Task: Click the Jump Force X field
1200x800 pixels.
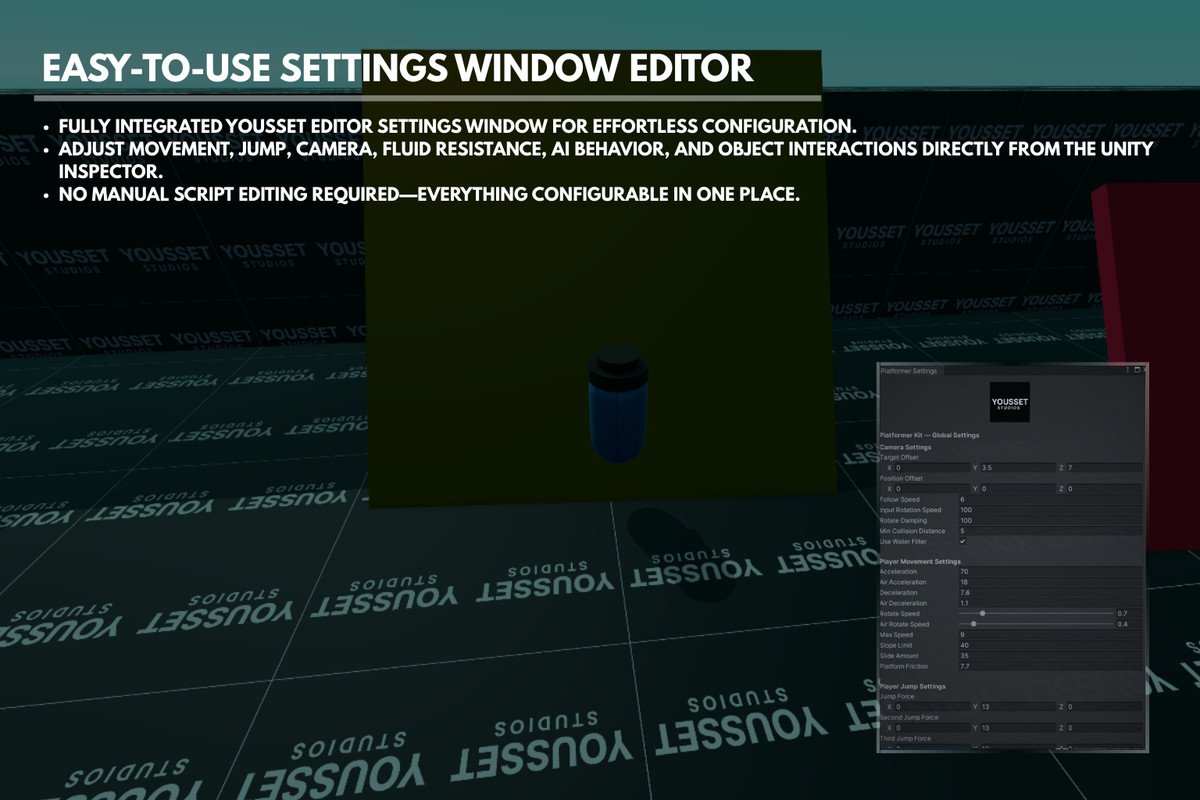Action: [932, 706]
